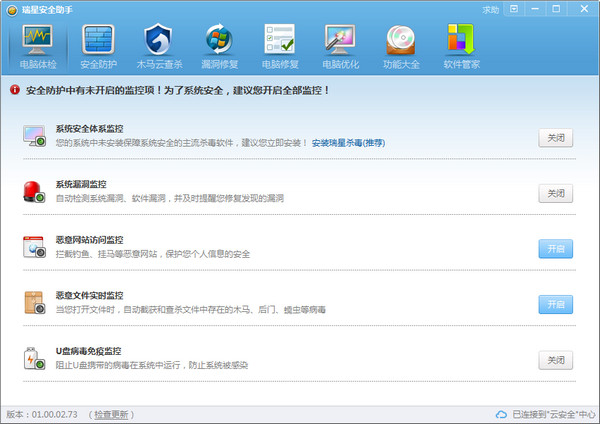
Task: Click the red warning alert icon
Action: [x=15, y=90]
